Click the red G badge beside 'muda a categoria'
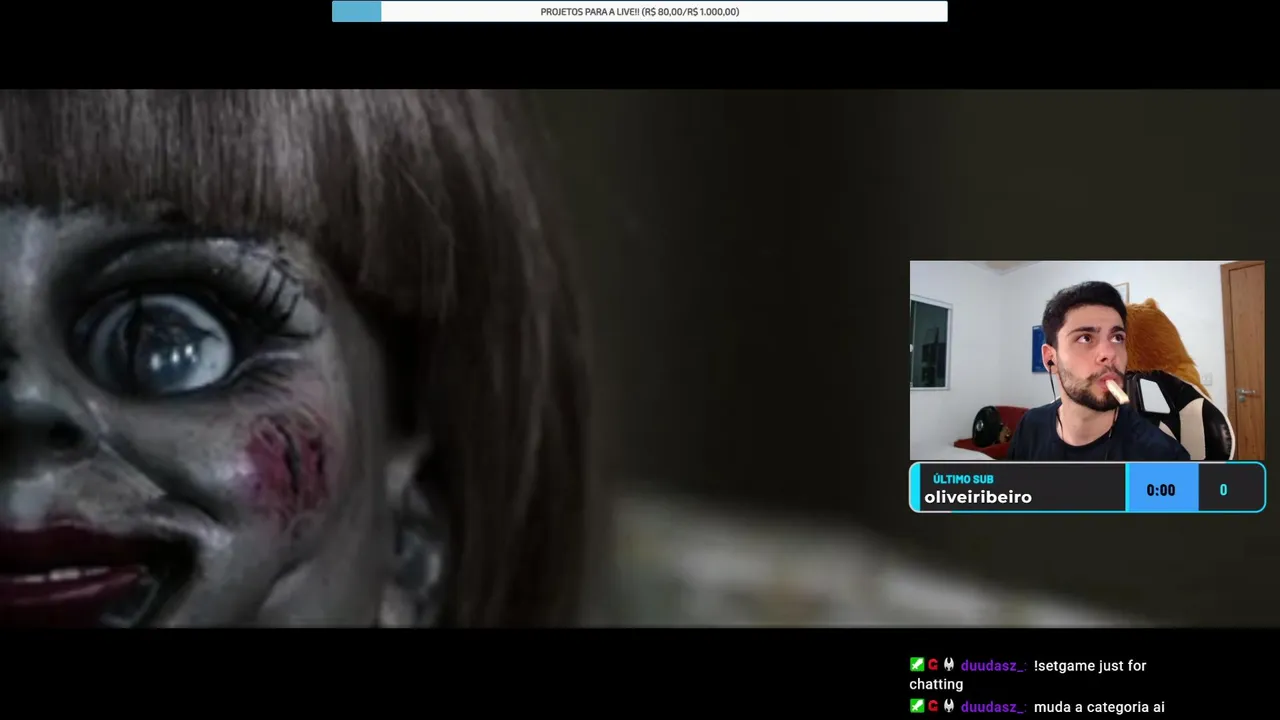Viewport: 1280px width, 720px height. (x=933, y=706)
